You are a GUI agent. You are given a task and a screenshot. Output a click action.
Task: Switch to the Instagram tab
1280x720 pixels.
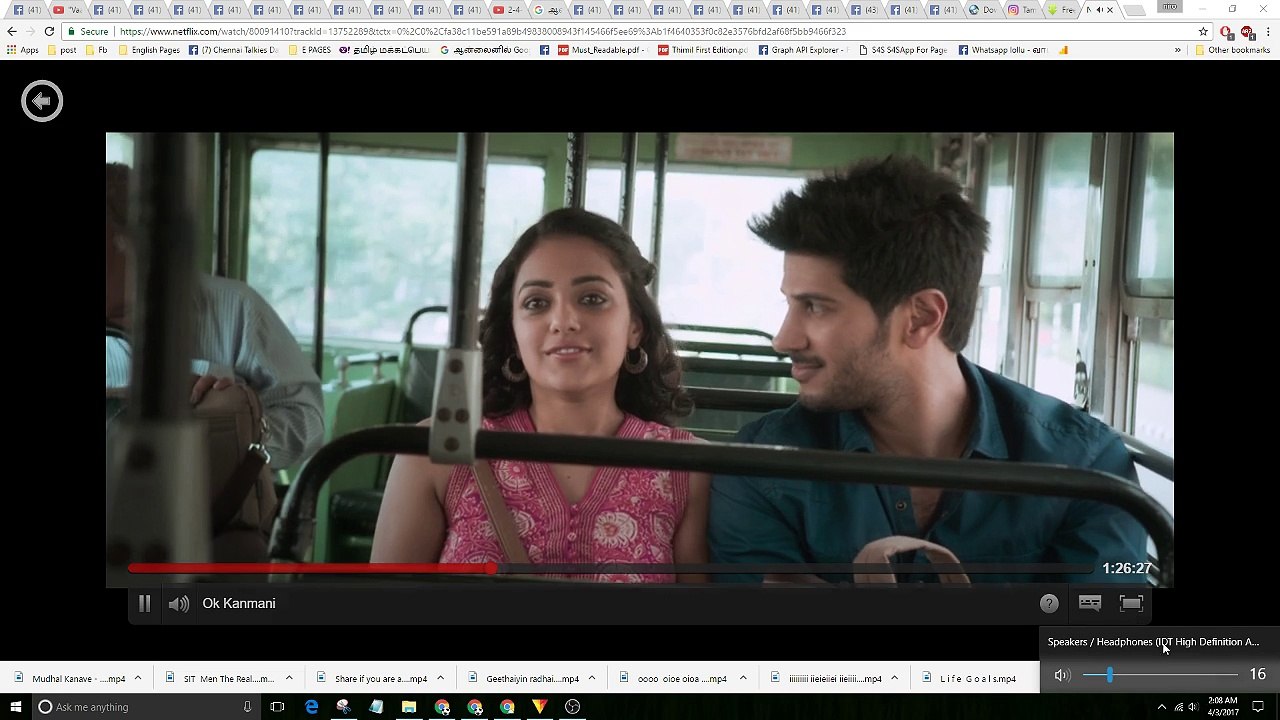(1022, 10)
